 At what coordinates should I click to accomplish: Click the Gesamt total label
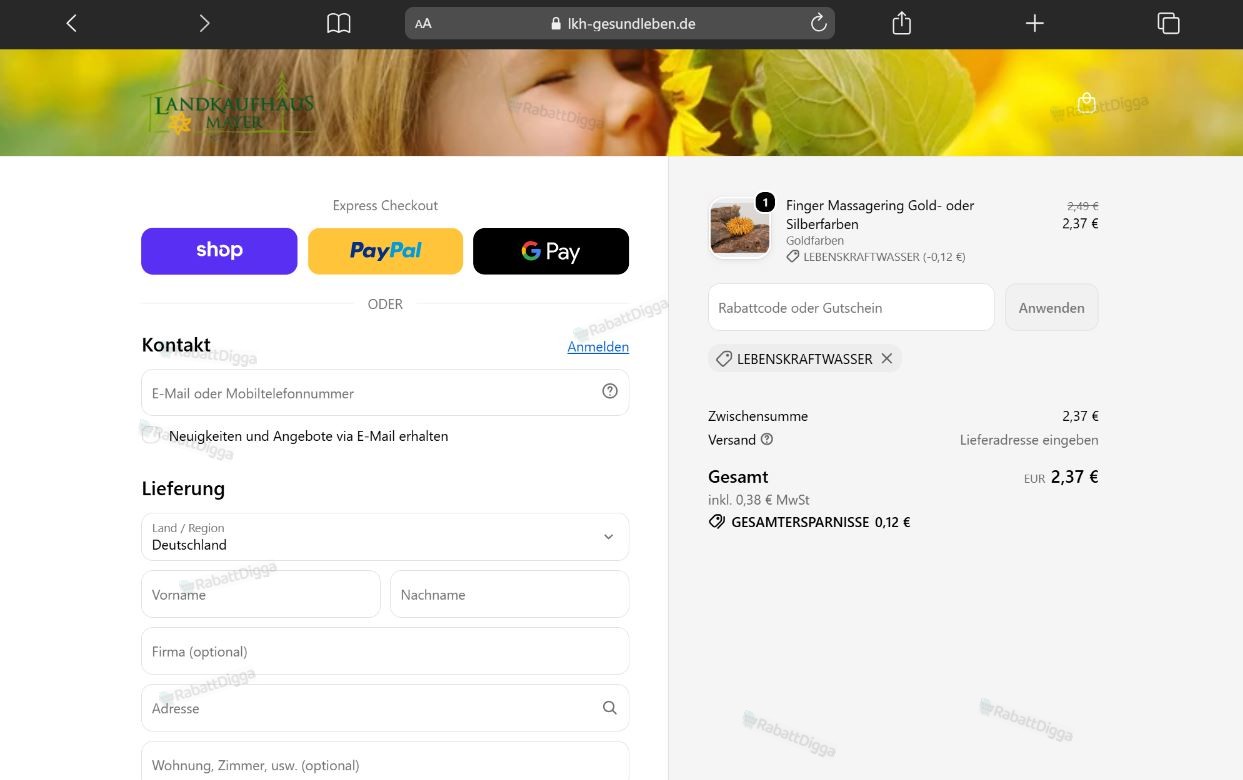738,477
